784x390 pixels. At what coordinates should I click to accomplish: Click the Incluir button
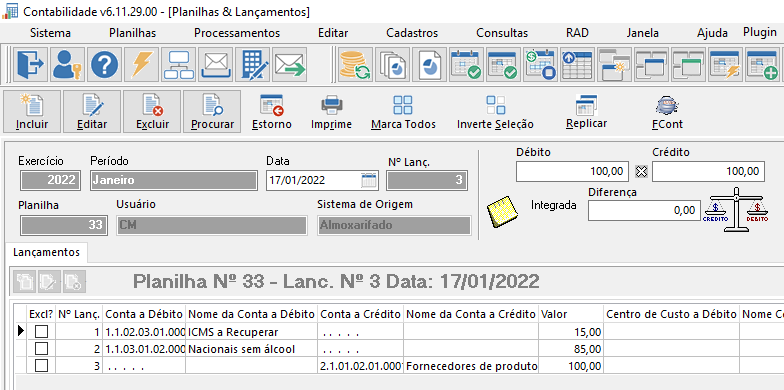pos(32,112)
